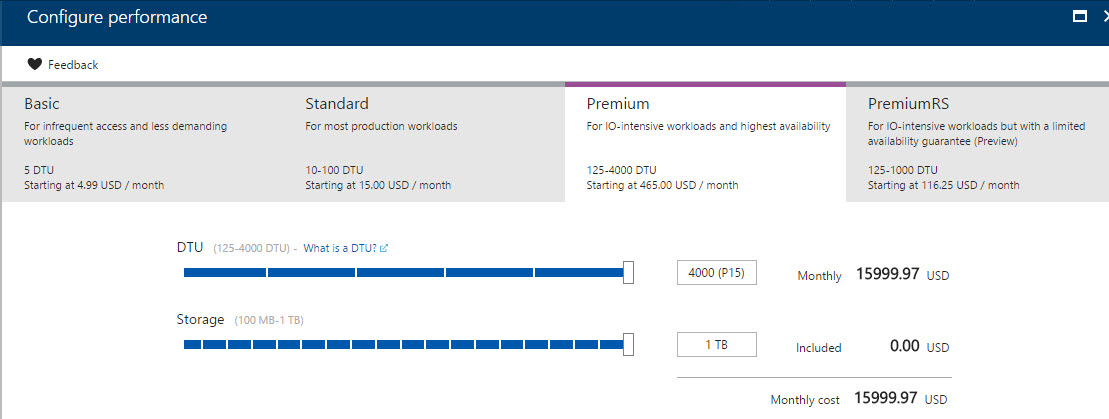Open the Feedback link

pyautogui.click(x=73, y=65)
